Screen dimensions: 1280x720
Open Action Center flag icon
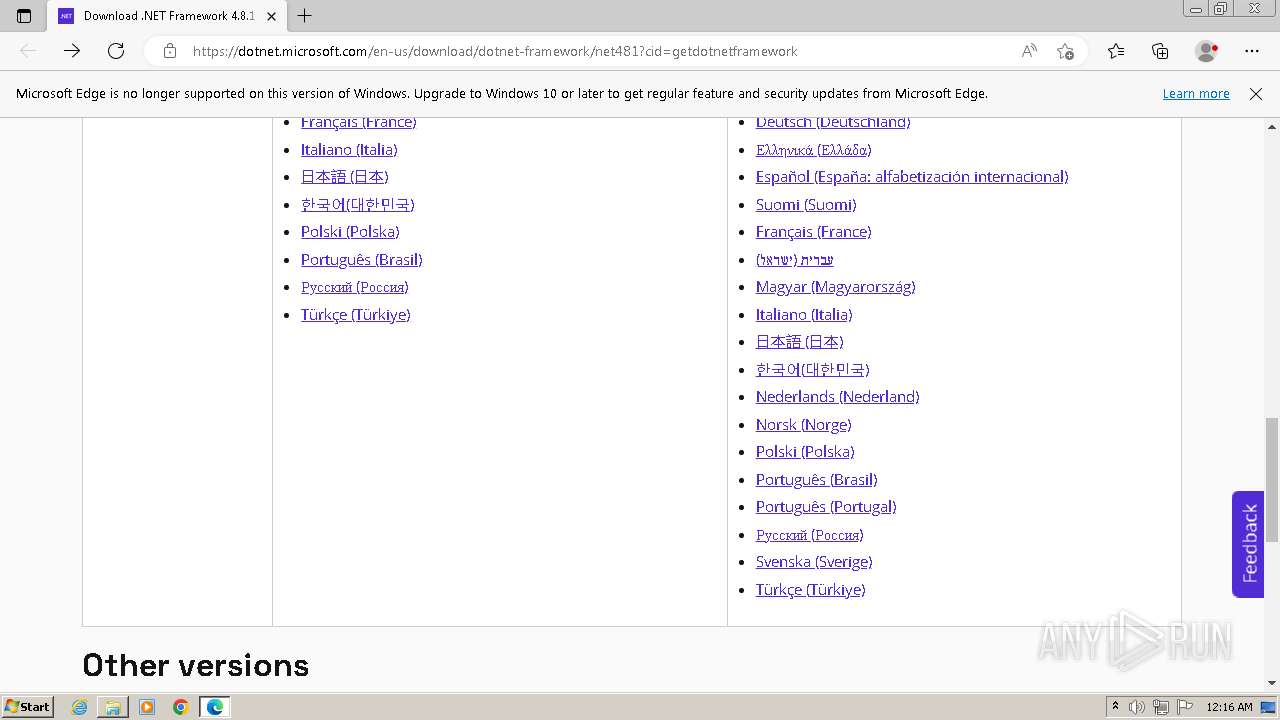coord(1185,707)
